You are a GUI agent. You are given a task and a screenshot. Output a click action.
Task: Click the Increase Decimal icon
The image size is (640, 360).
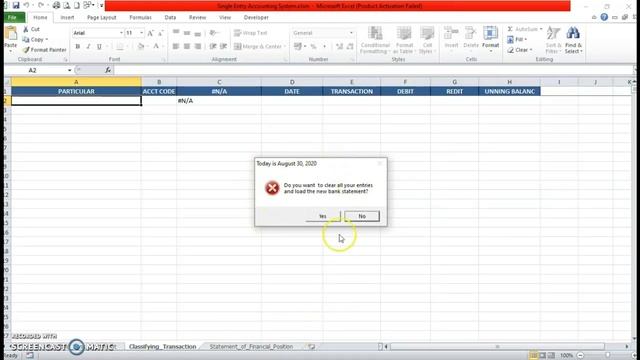click(339, 47)
